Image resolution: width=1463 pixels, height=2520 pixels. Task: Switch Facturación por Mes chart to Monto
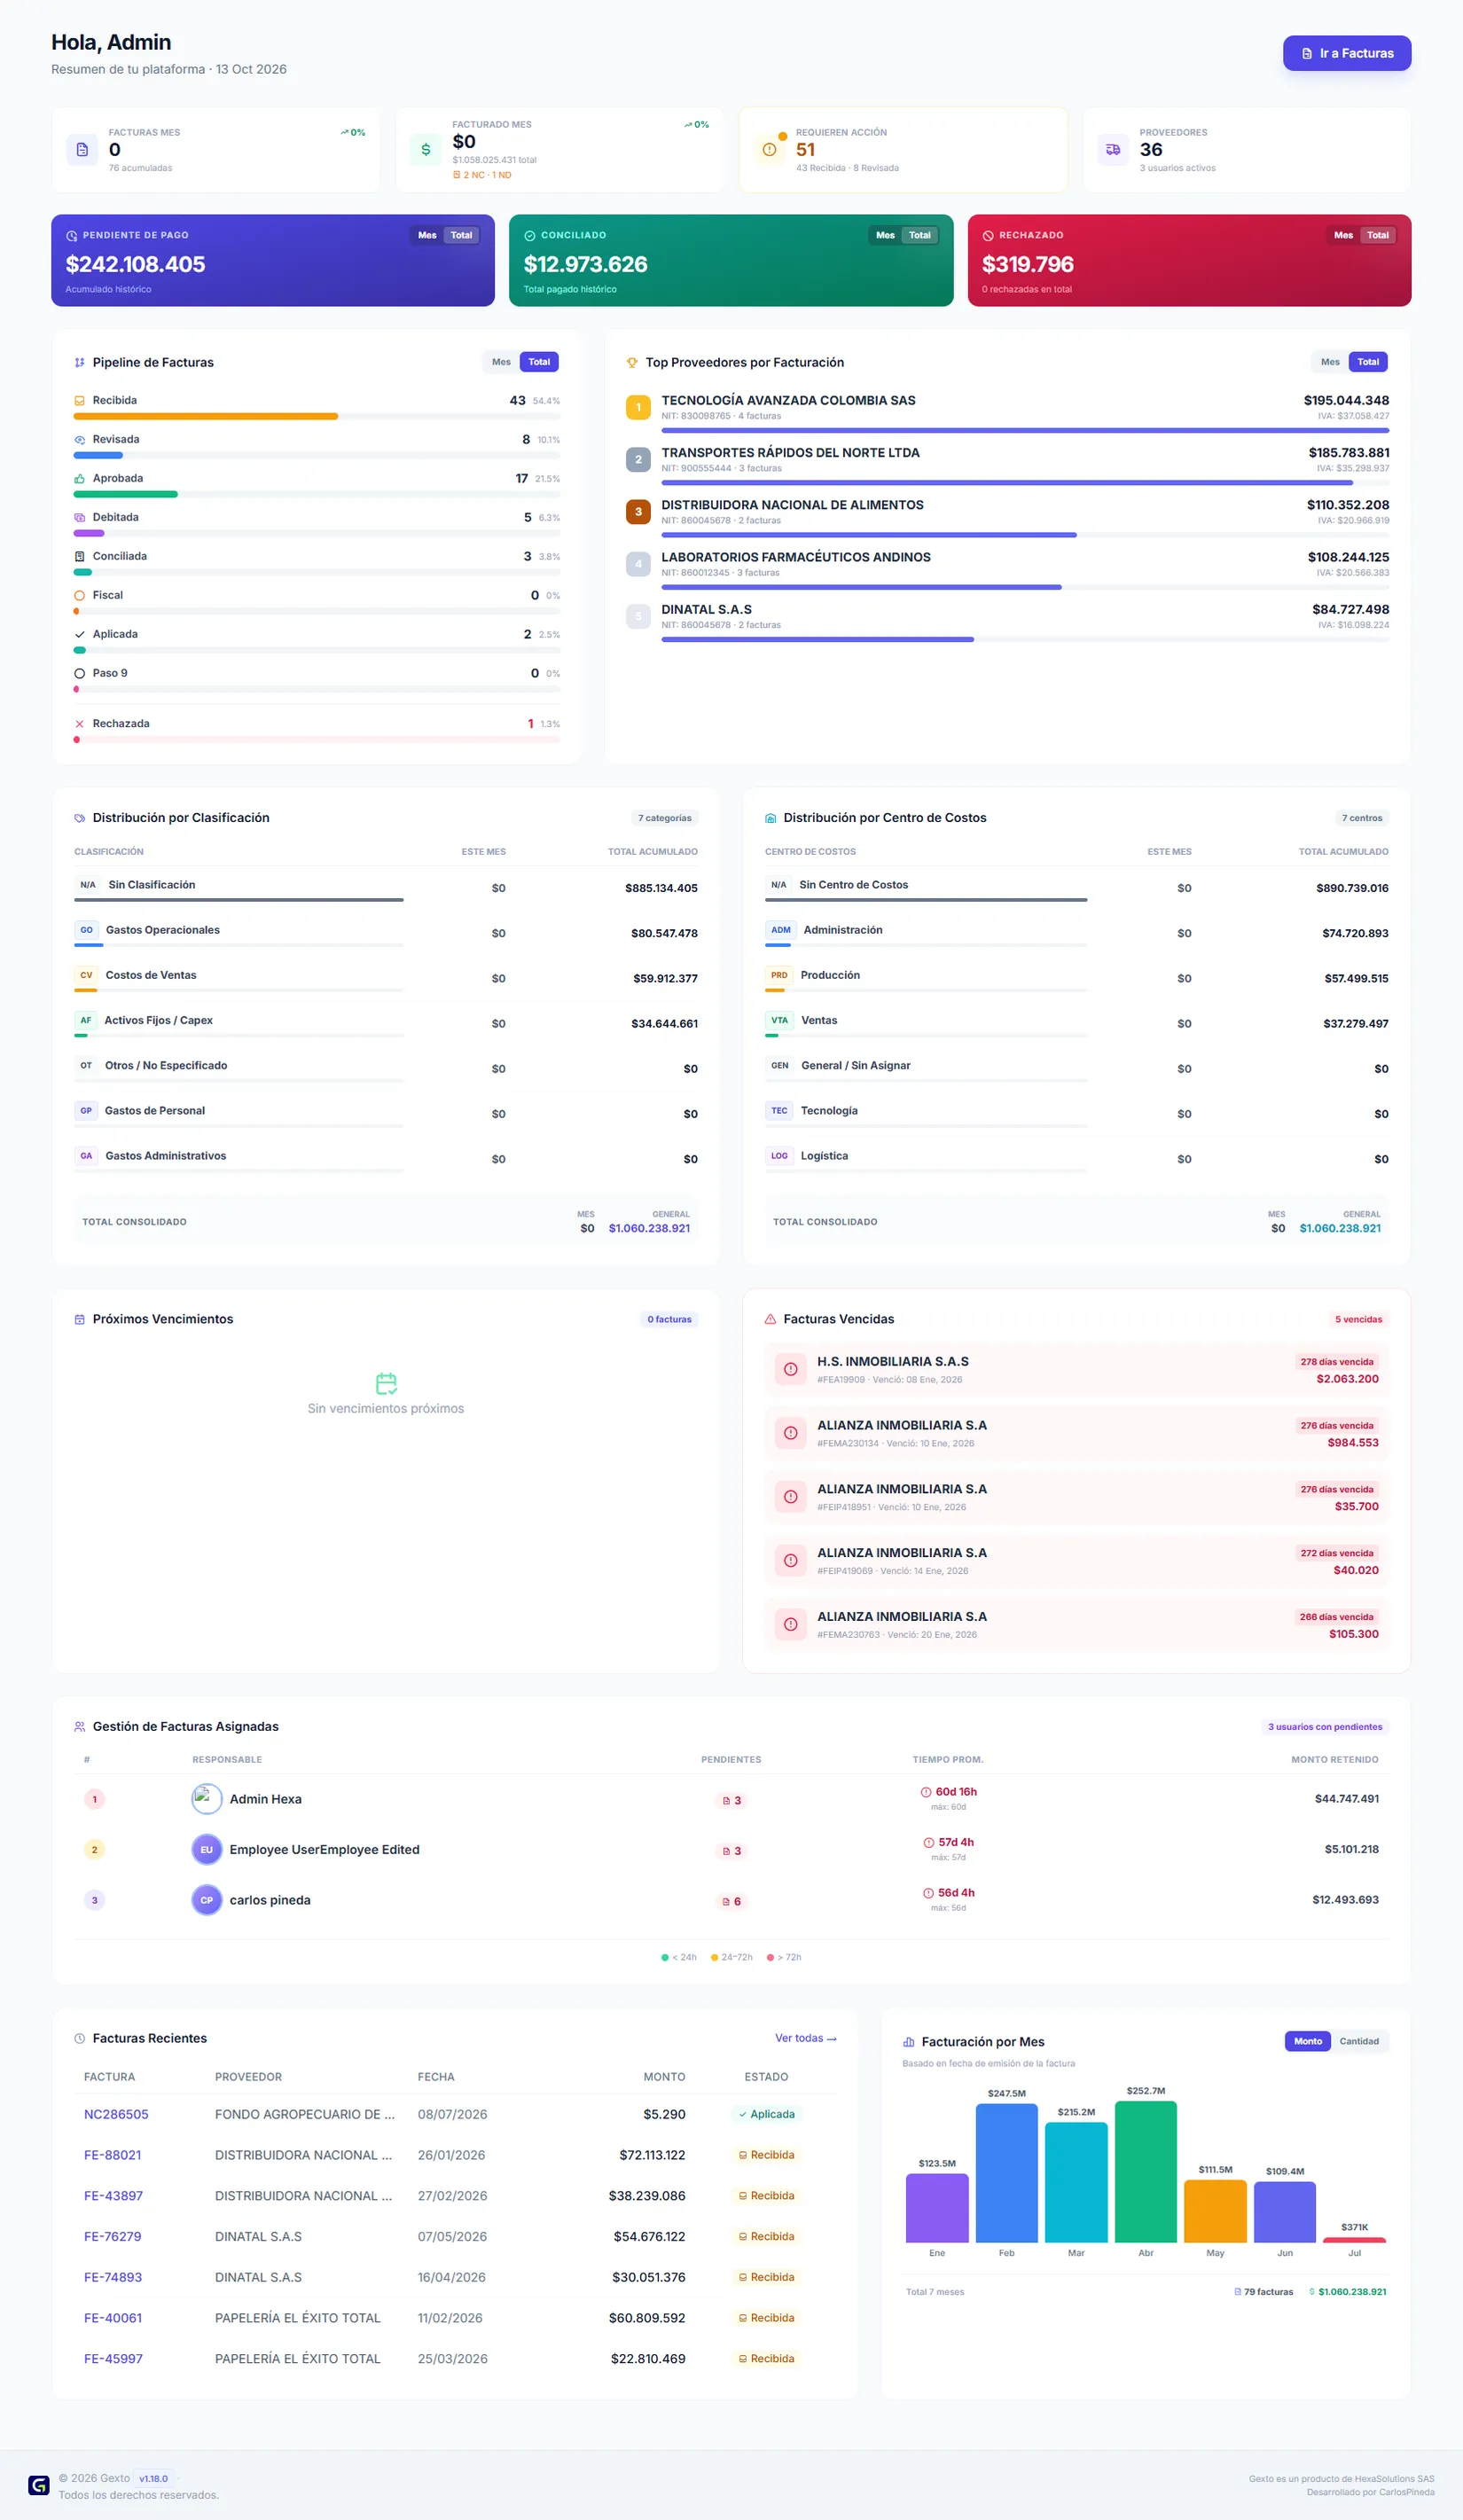pyautogui.click(x=1307, y=2041)
